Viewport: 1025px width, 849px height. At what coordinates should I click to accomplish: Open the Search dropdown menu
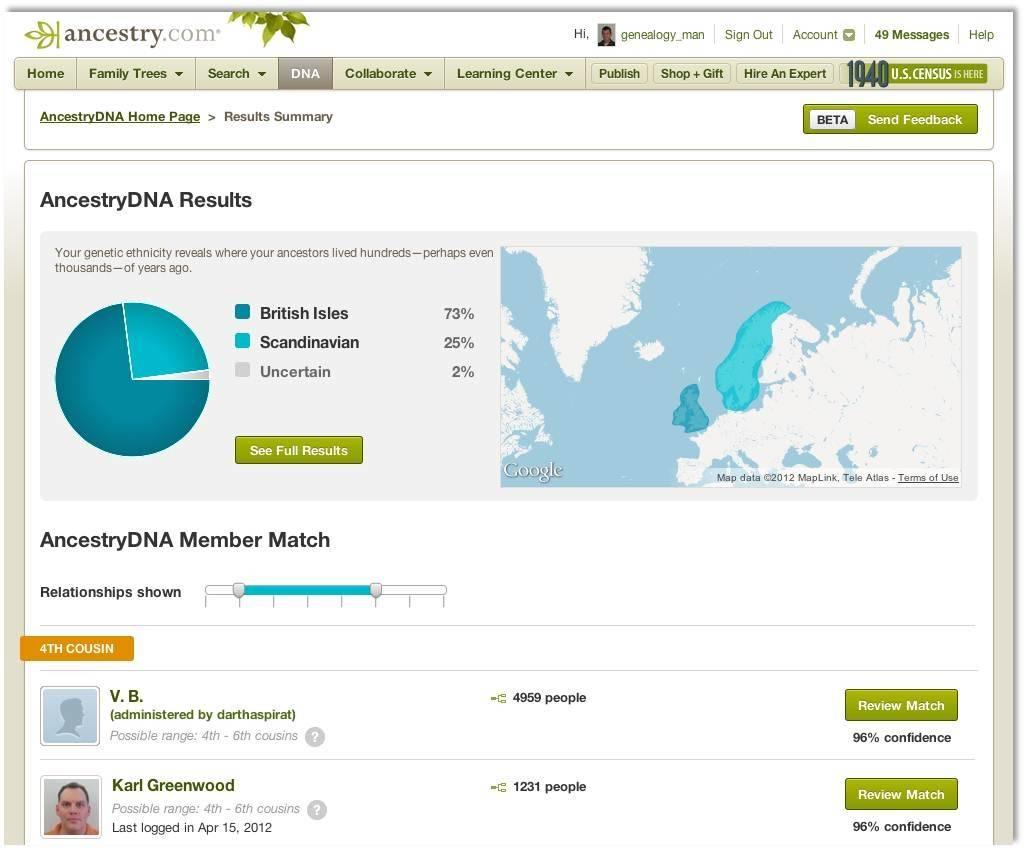(x=237, y=74)
